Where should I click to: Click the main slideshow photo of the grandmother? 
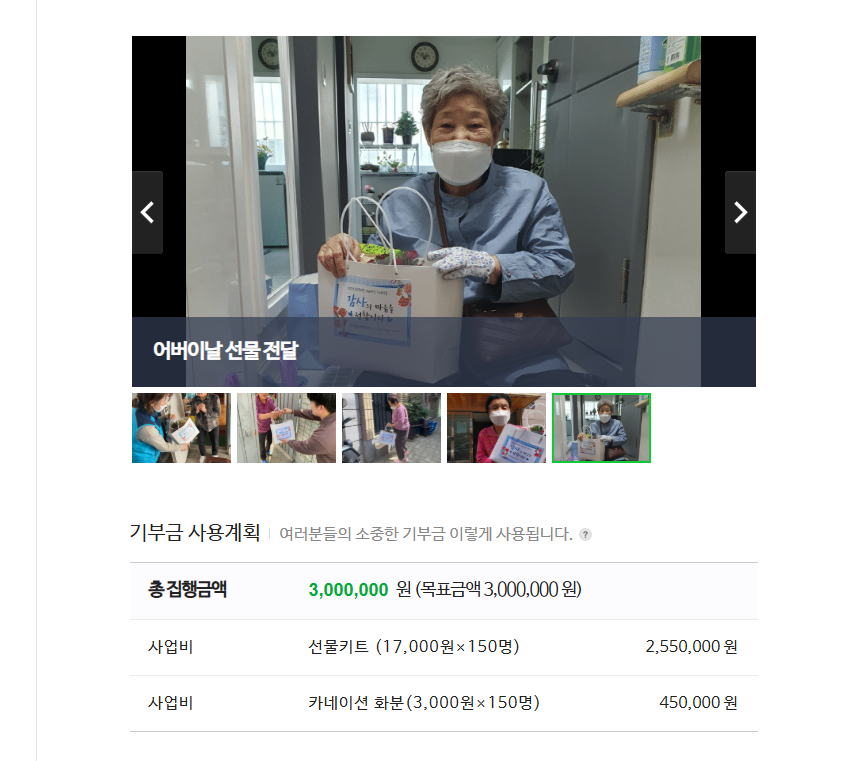pyautogui.click(x=443, y=179)
